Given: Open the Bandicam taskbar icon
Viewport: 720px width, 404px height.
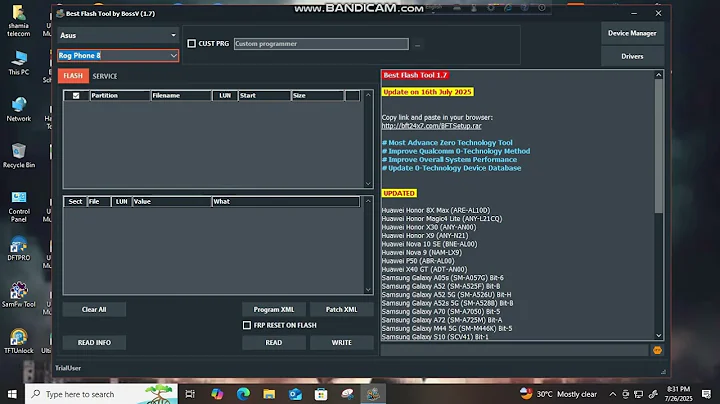Looking at the screenshot, I should point(347,394).
